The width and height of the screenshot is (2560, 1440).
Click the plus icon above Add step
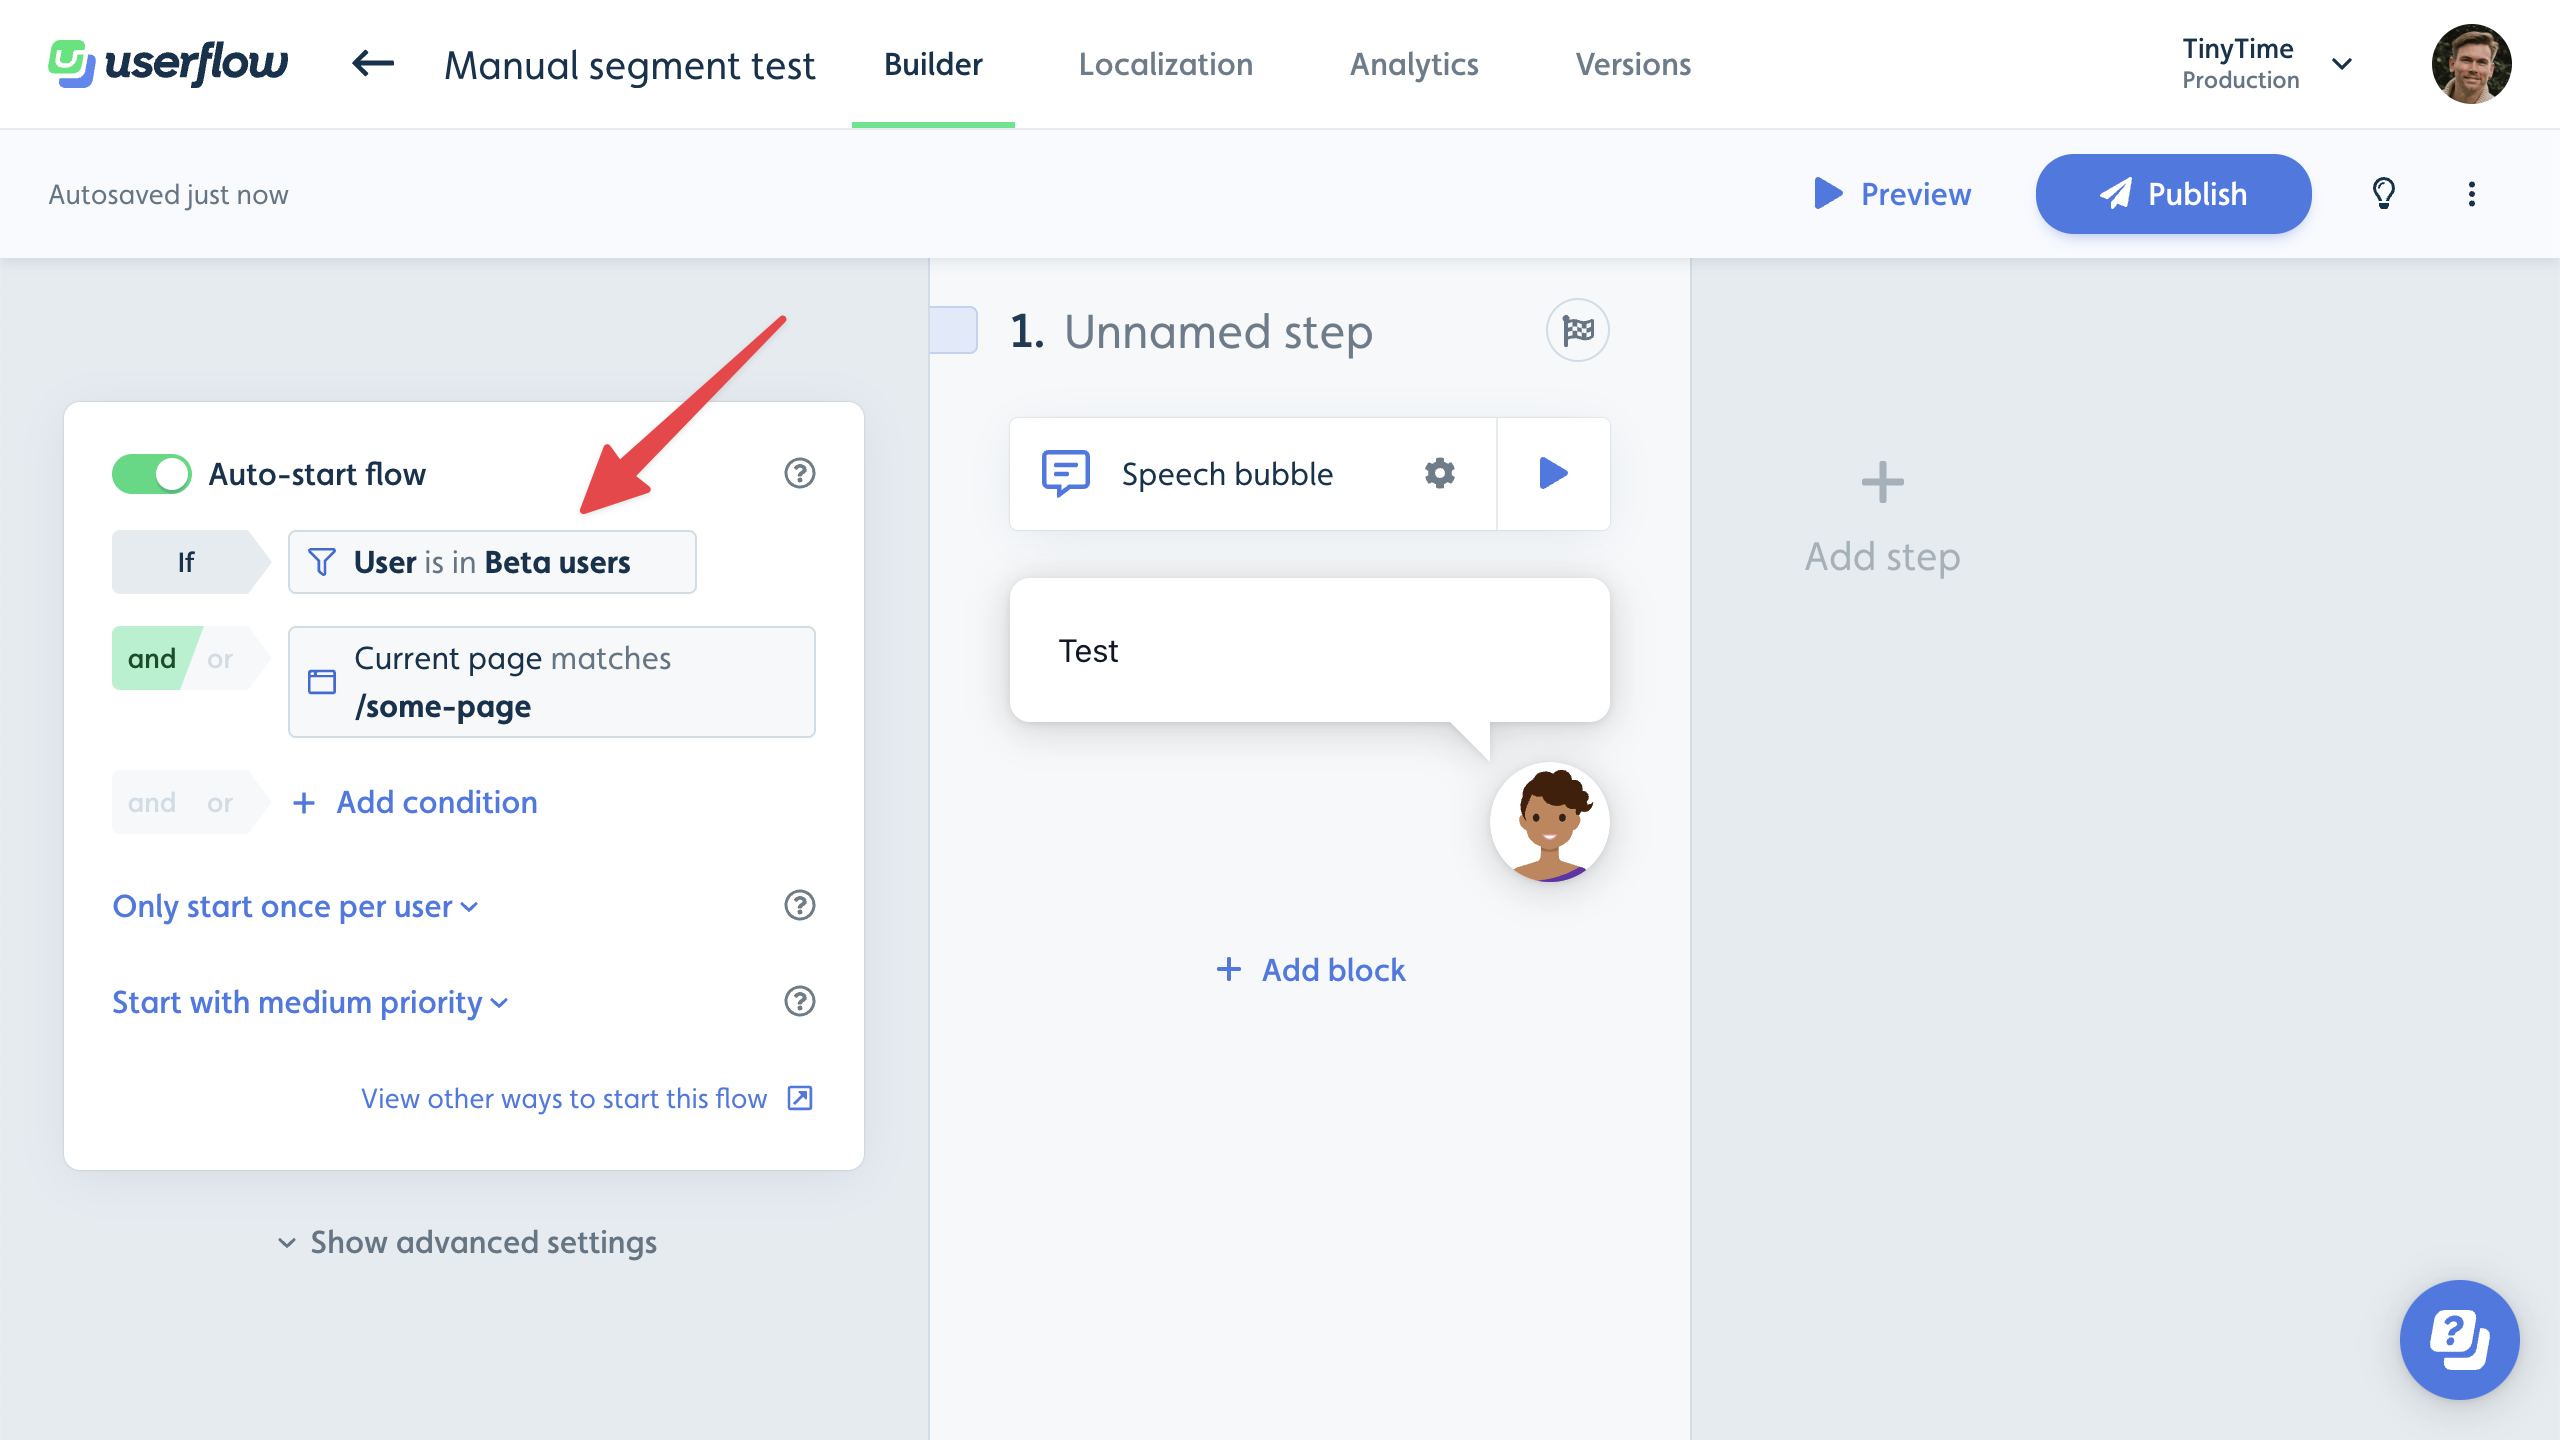click(x=1882, y=482)
